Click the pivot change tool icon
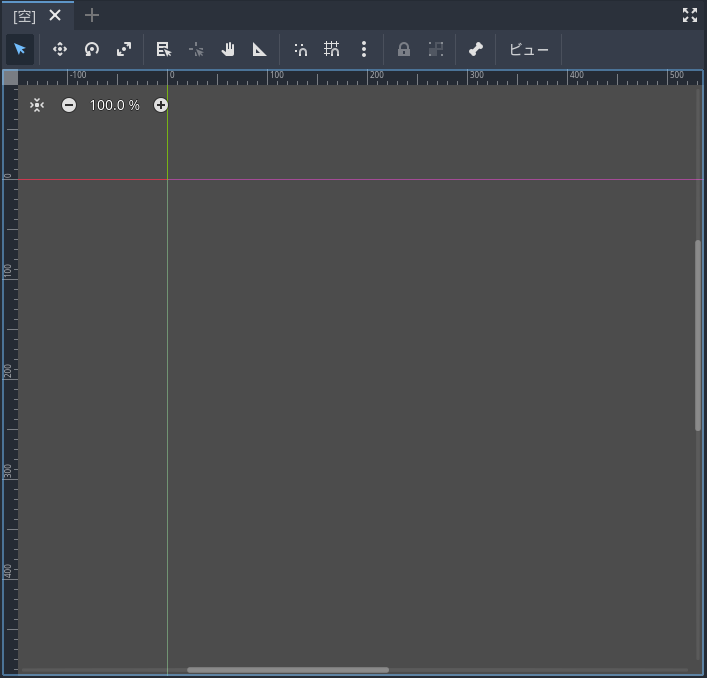 pyautogui.click(x=196, y=49)
